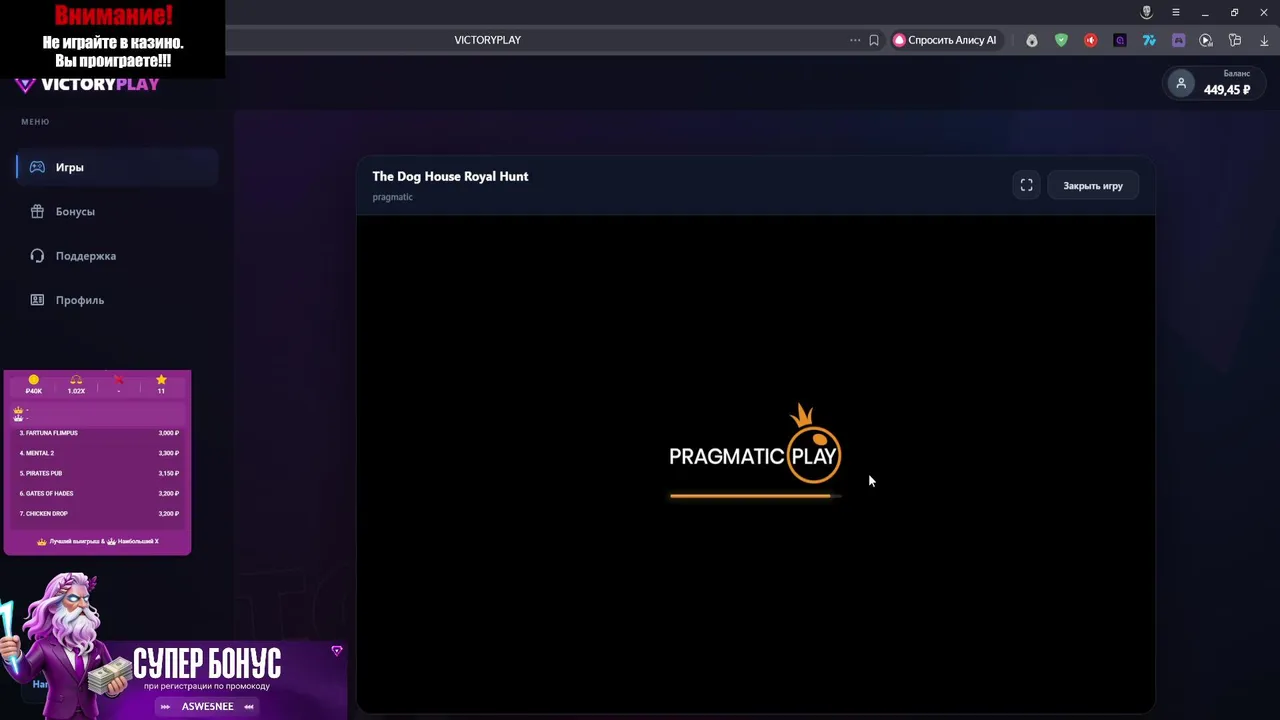1280x720 pixels.
Task: Open the purple gamepad extension icon
Action: [1178, 40]
